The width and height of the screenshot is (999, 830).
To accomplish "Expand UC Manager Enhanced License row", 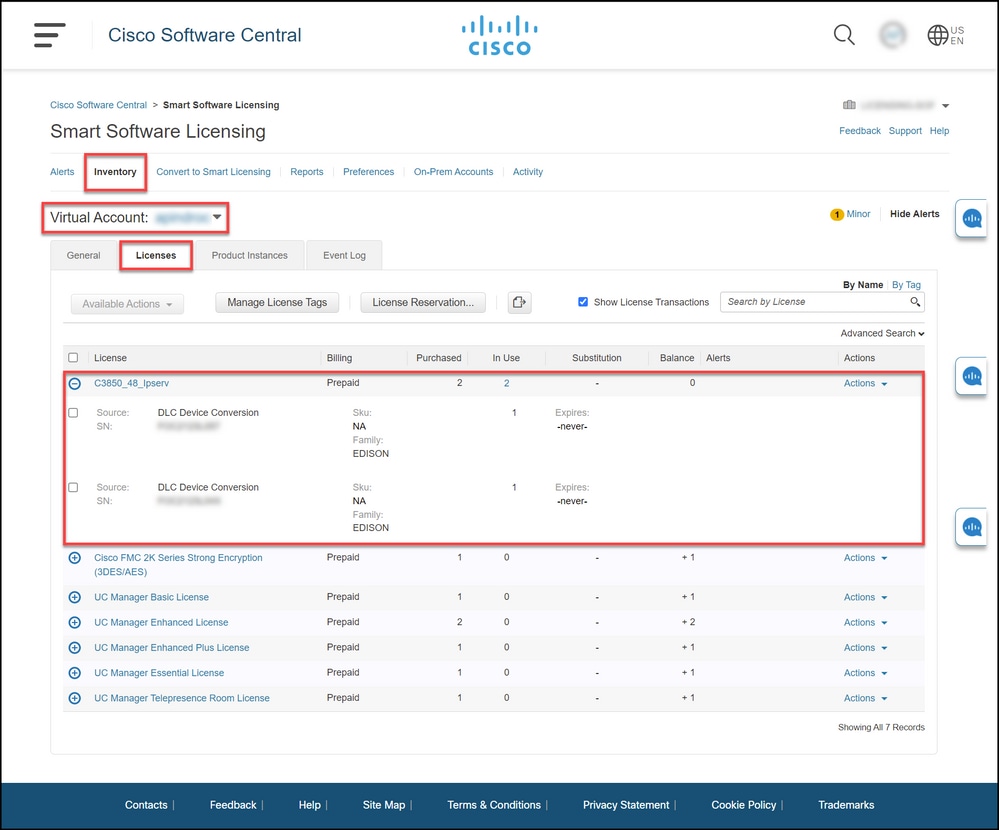I will click(75, 622).
